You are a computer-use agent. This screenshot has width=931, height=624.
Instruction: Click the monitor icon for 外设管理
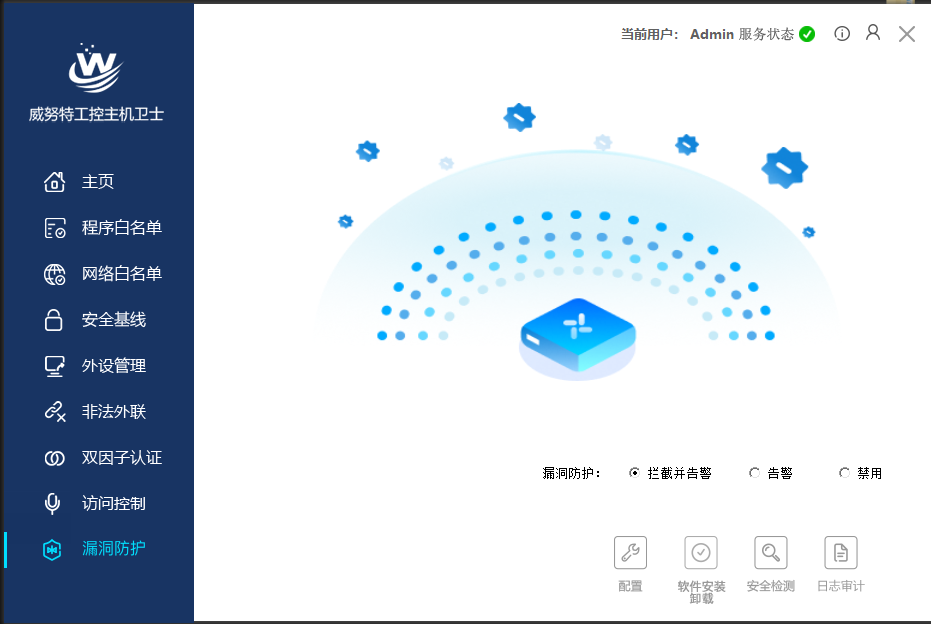[x=55, y=366]
